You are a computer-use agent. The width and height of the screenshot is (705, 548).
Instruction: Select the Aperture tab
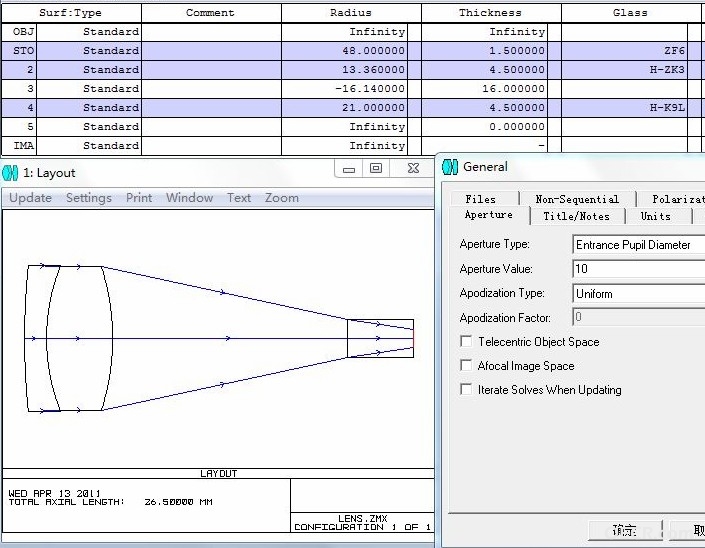click(489, 215)
